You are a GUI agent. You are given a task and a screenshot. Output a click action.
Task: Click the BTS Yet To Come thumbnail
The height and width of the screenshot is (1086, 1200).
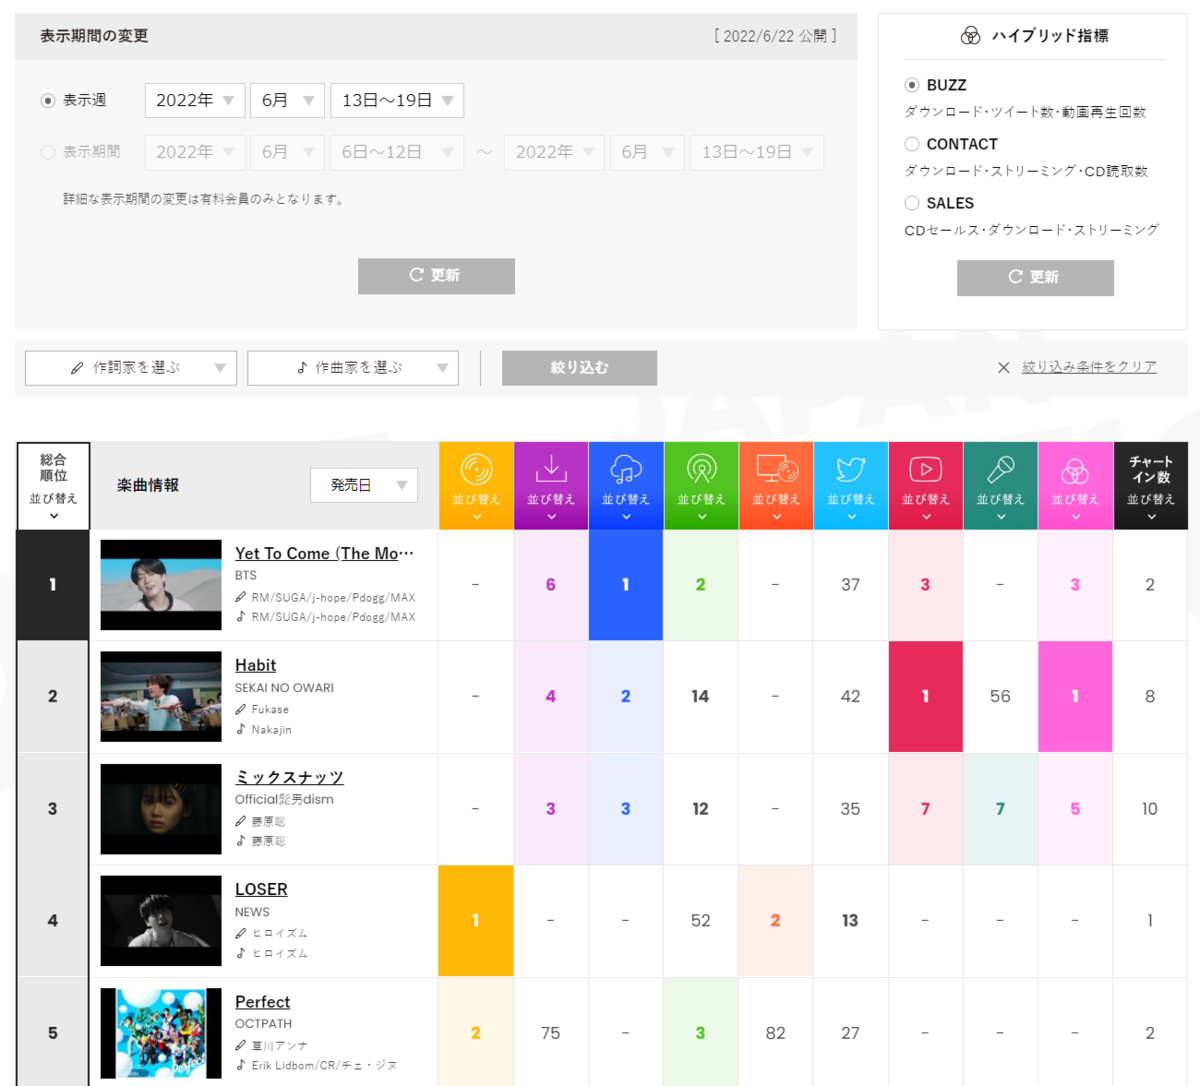[161, 585]
